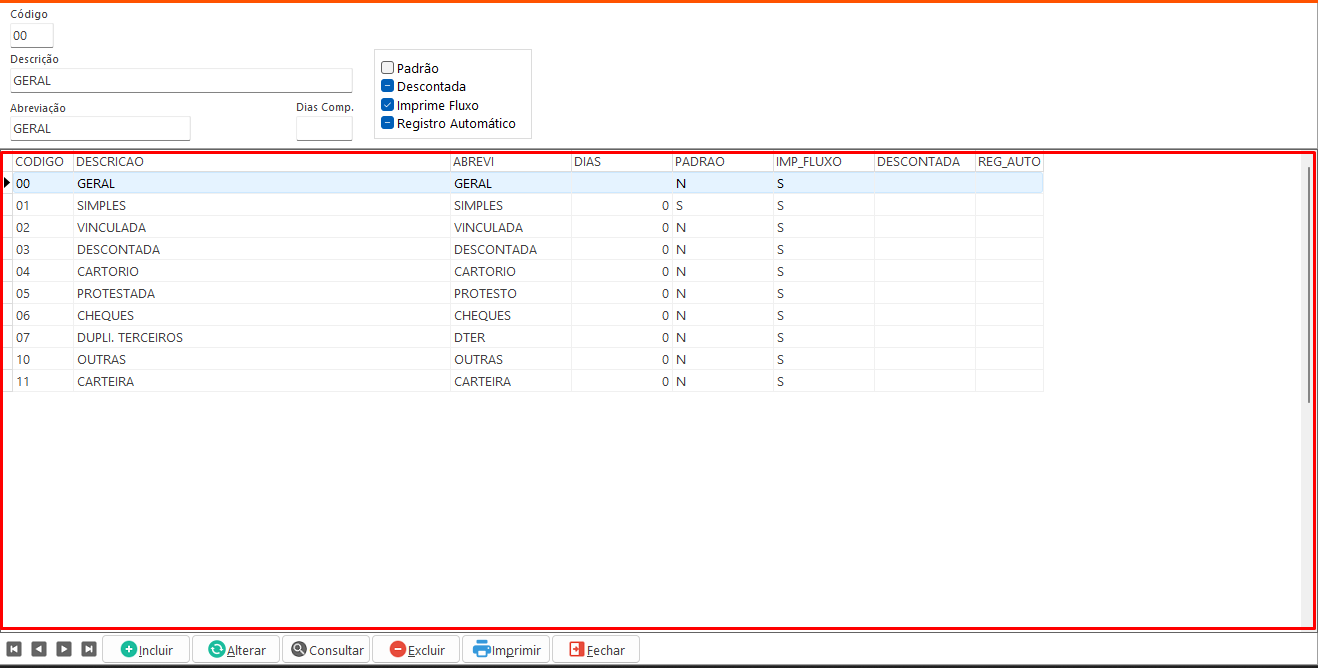Go to next record navigation arrow
This screenshot has height=668, width=1318.
[64, 649]
